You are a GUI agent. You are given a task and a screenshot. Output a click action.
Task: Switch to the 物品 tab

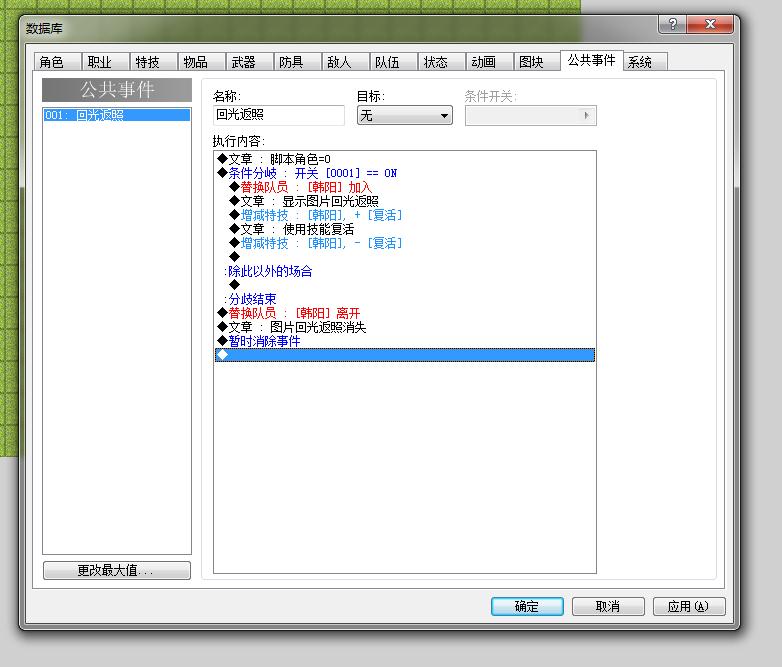click(201, 62)
